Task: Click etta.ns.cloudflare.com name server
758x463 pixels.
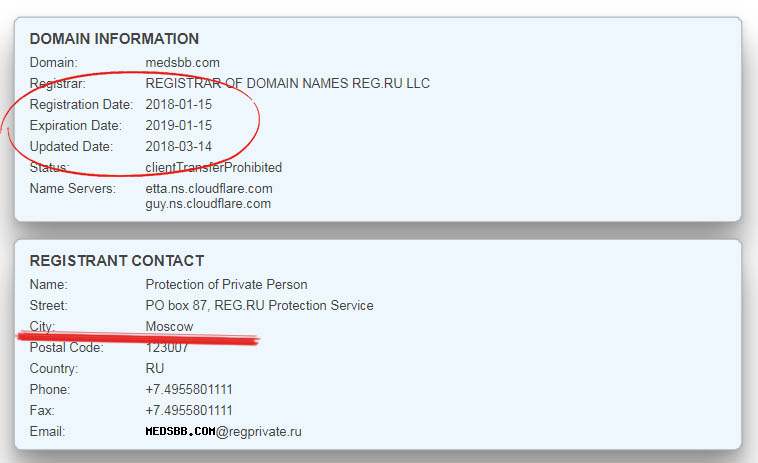Action: point(209,188)
